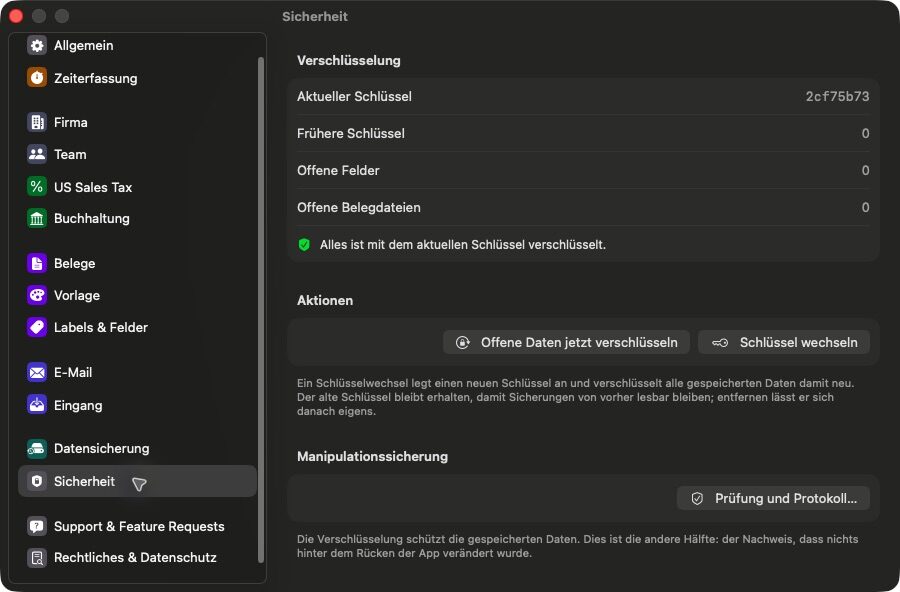900x592 pixels.
Task: Click the US Sales Tax percent icon
Action: tap(37, 187)
